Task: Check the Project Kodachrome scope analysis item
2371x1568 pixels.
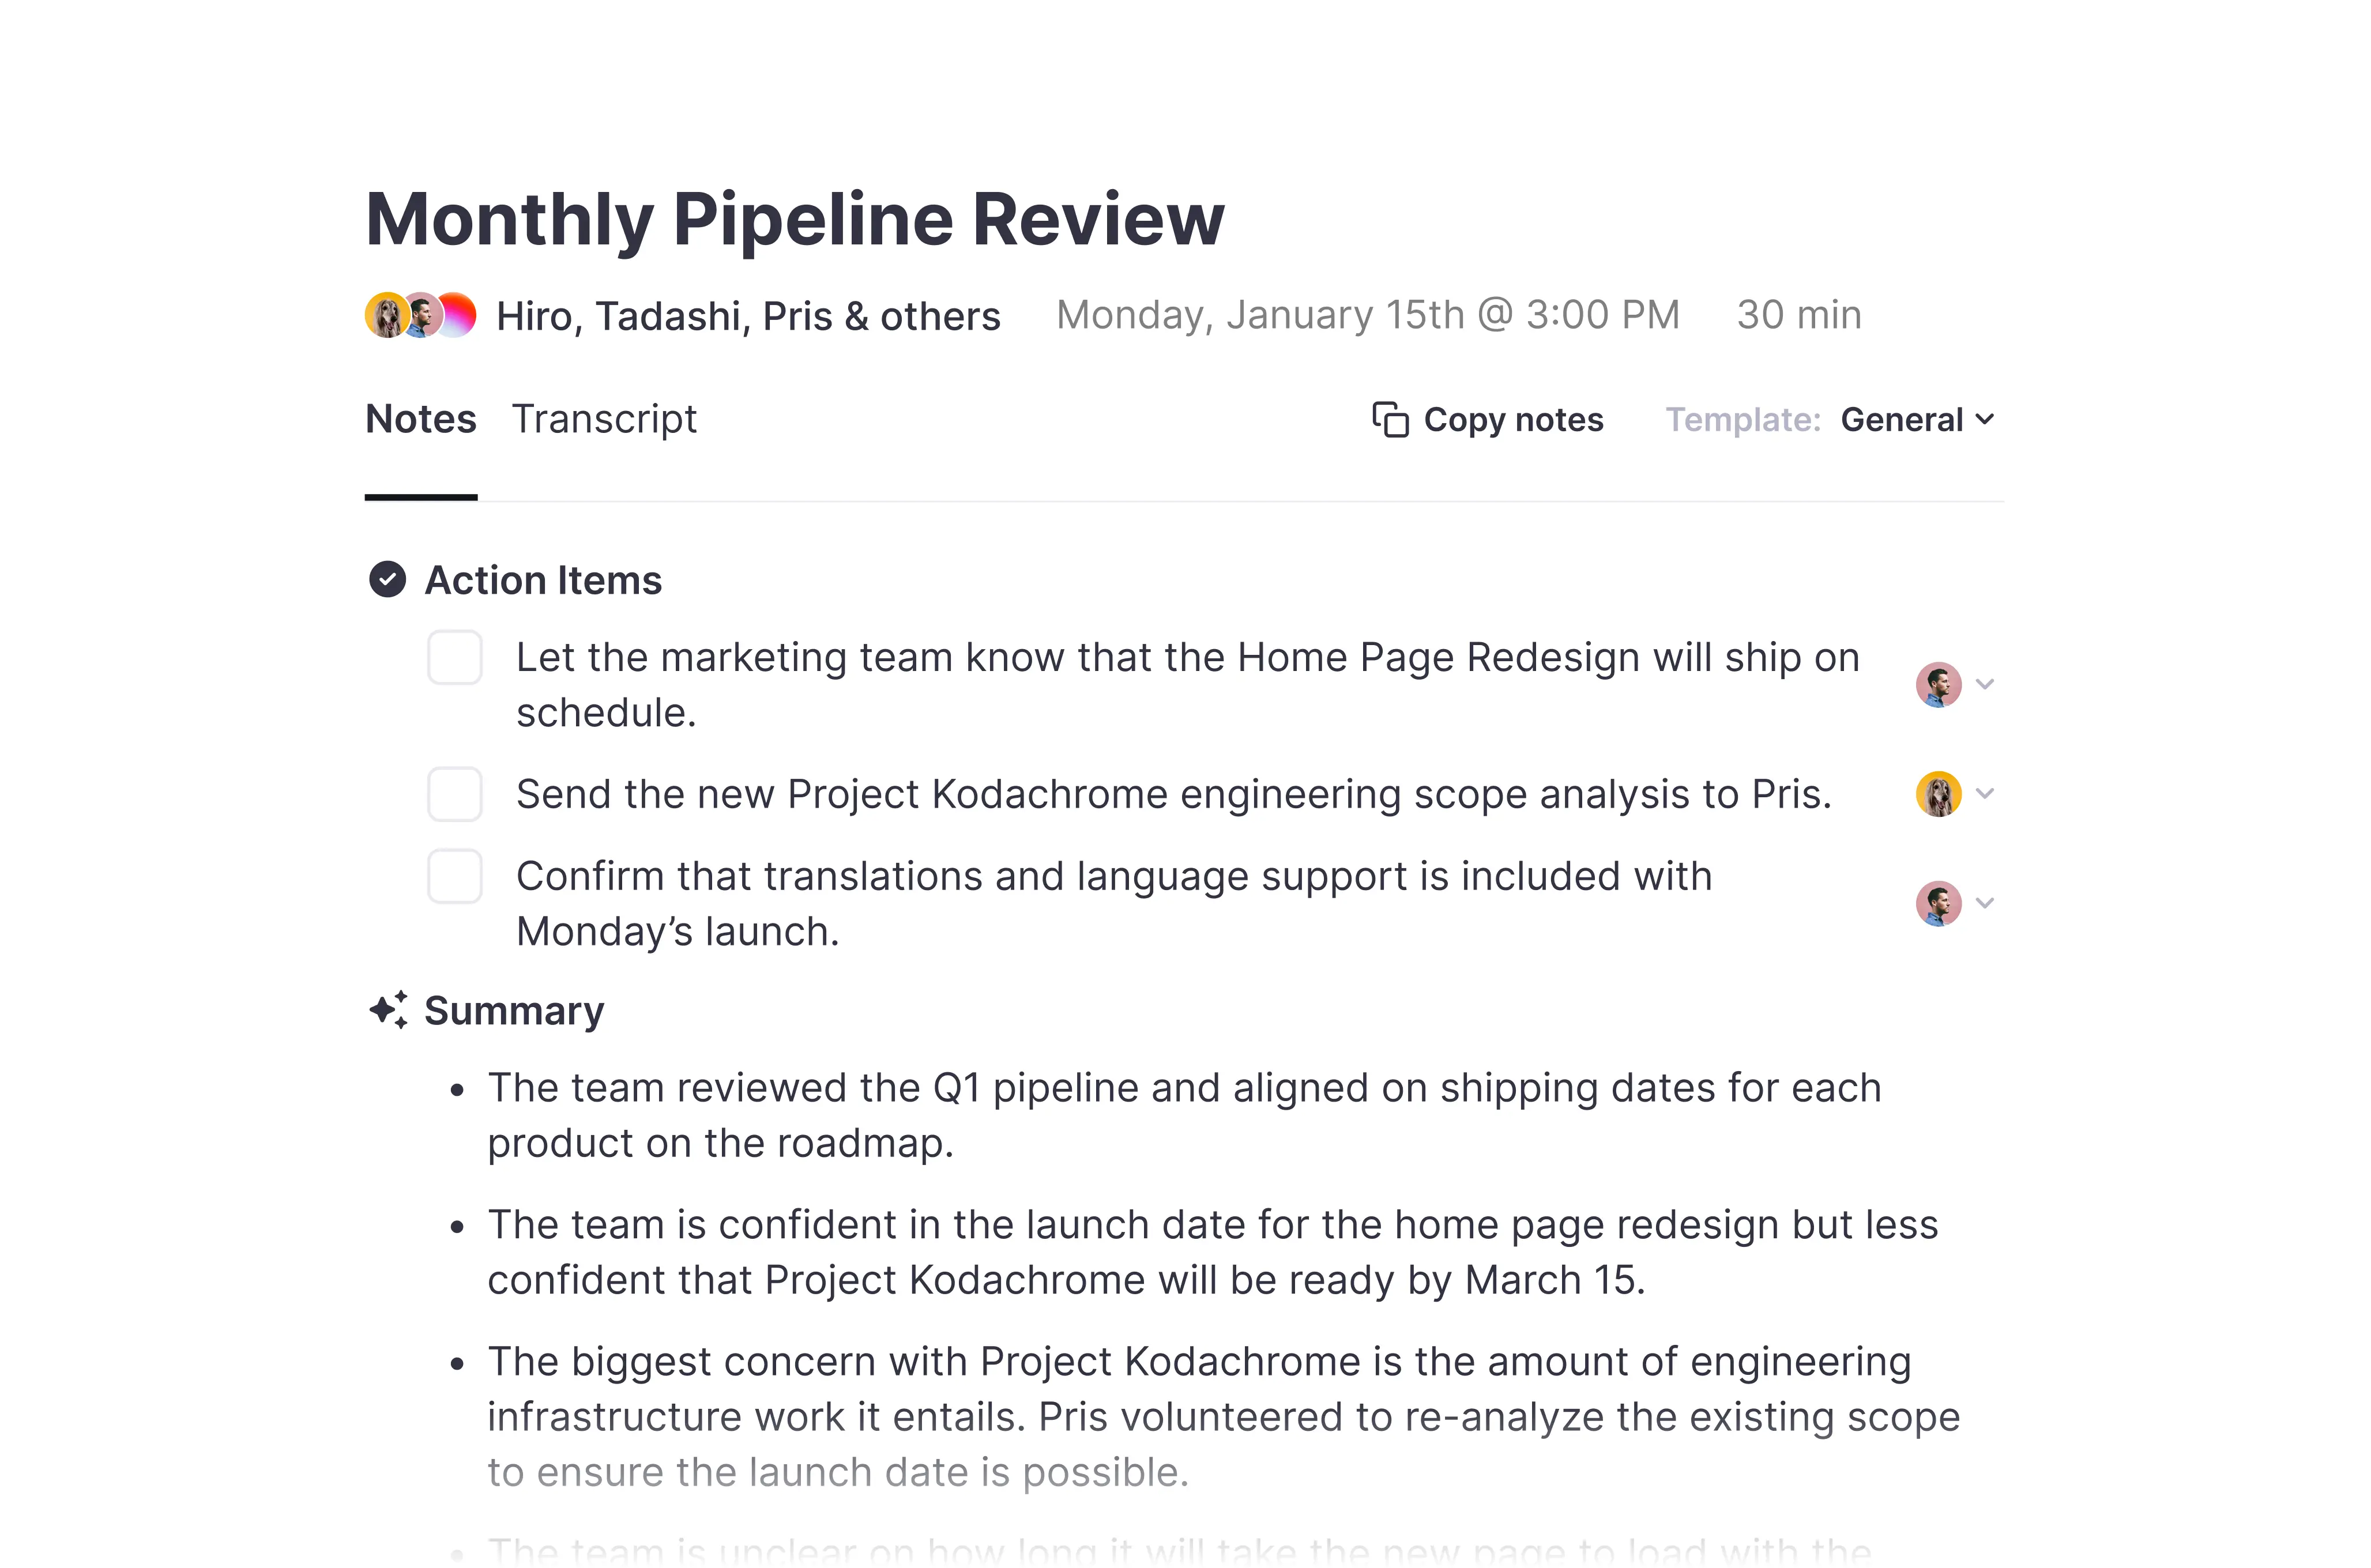Action: coord(455,794)
